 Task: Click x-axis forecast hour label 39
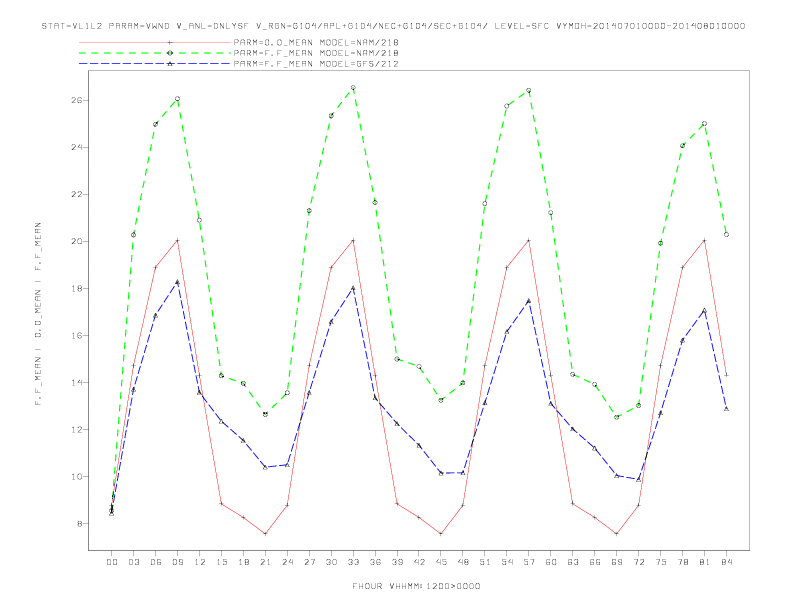tap(397, 562)
